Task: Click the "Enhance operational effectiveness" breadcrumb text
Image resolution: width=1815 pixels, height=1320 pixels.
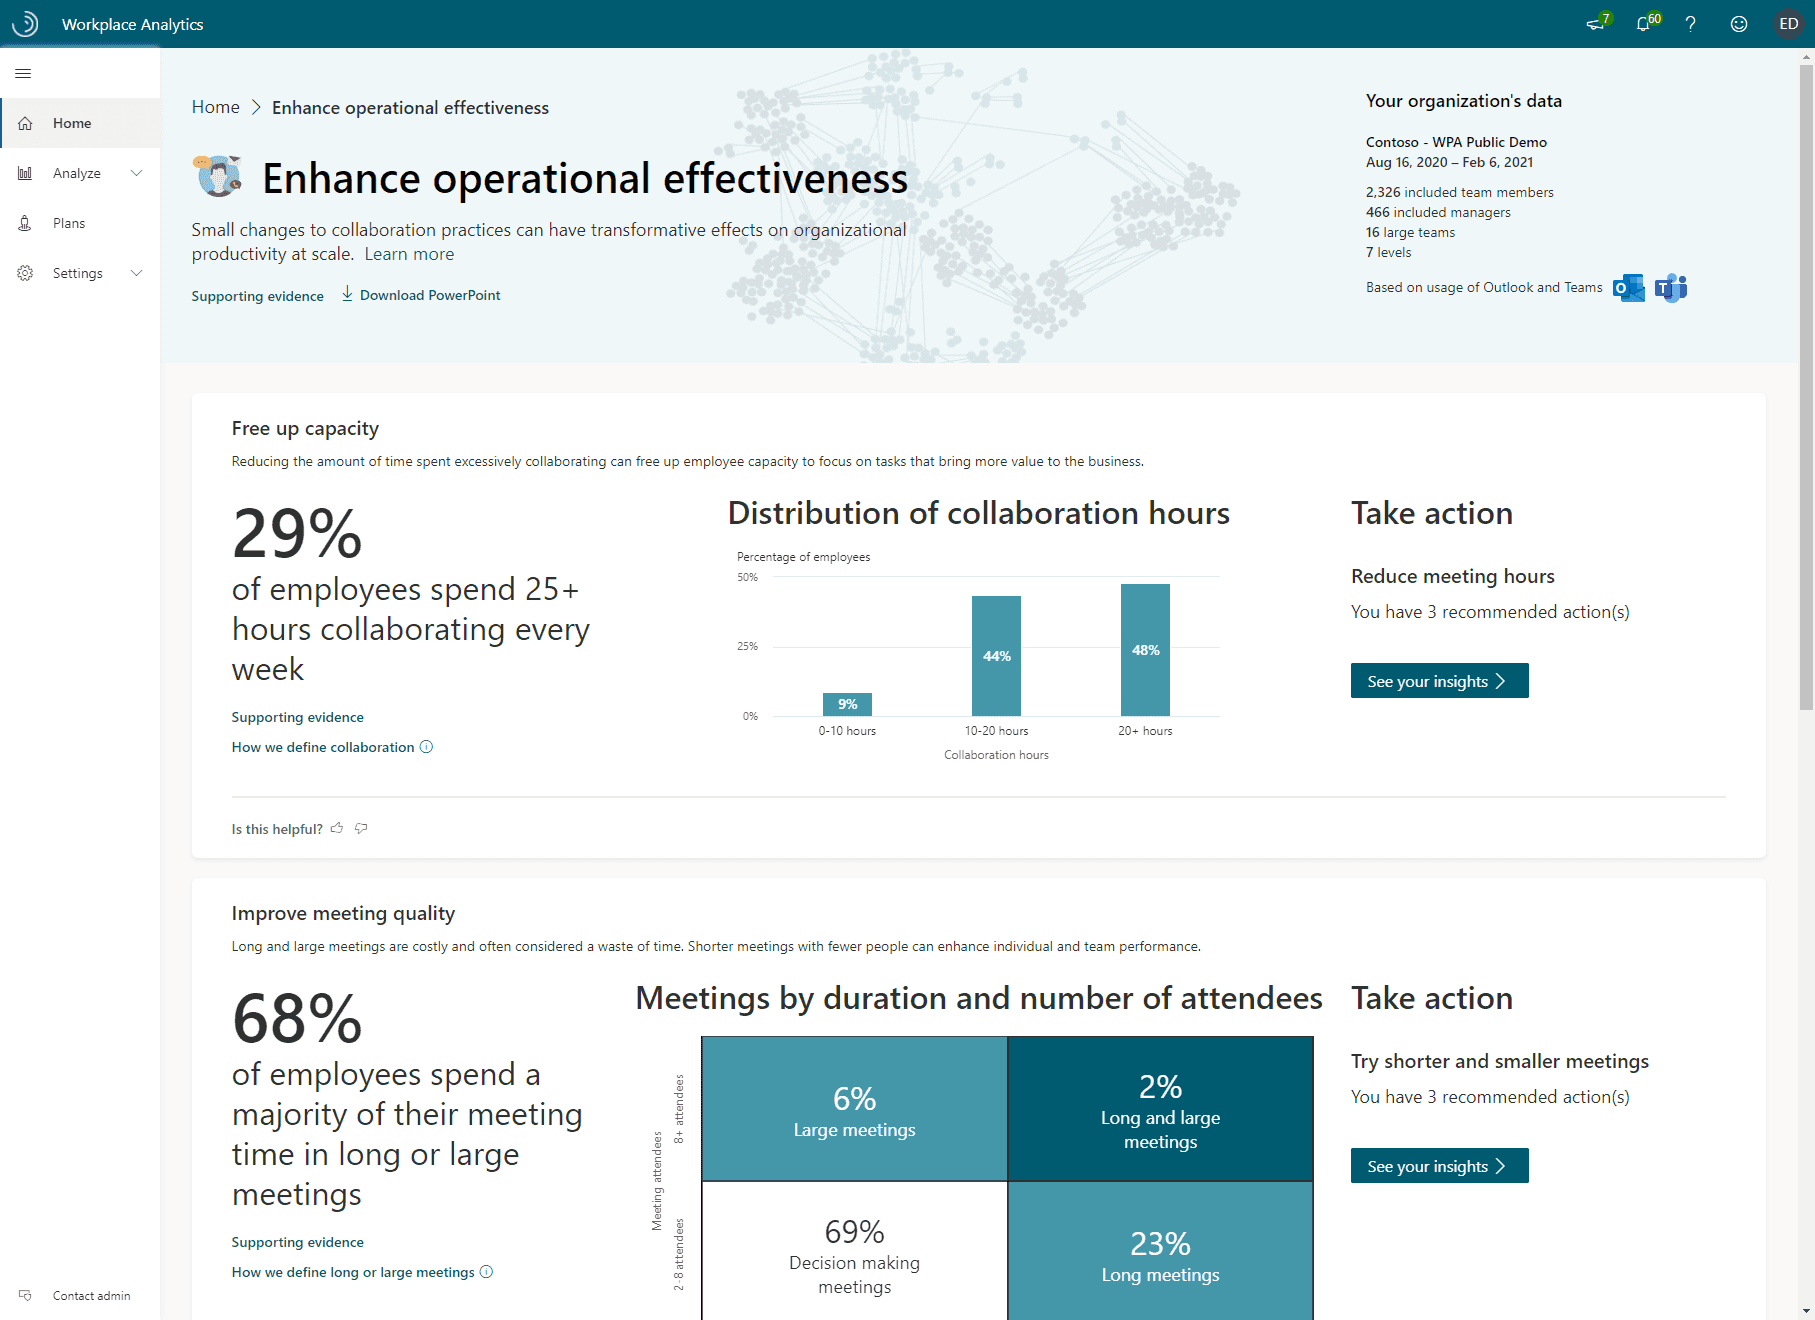Action: [x=410, y=108]
